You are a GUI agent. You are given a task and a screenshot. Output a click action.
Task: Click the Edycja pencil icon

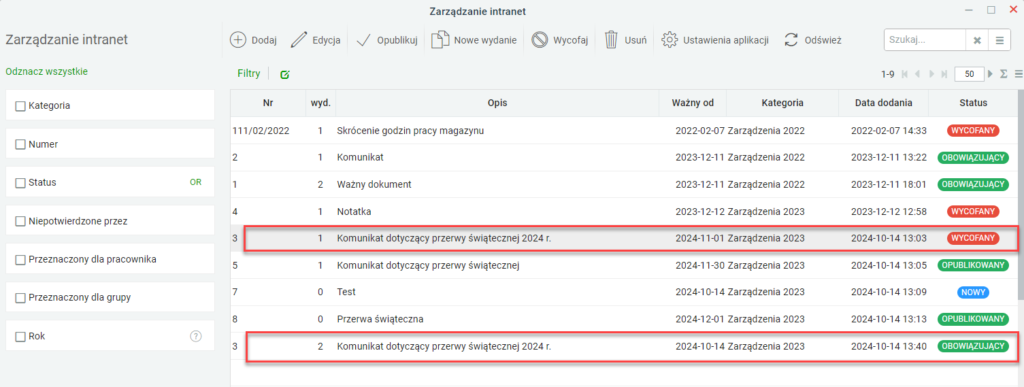click(298, 40)
